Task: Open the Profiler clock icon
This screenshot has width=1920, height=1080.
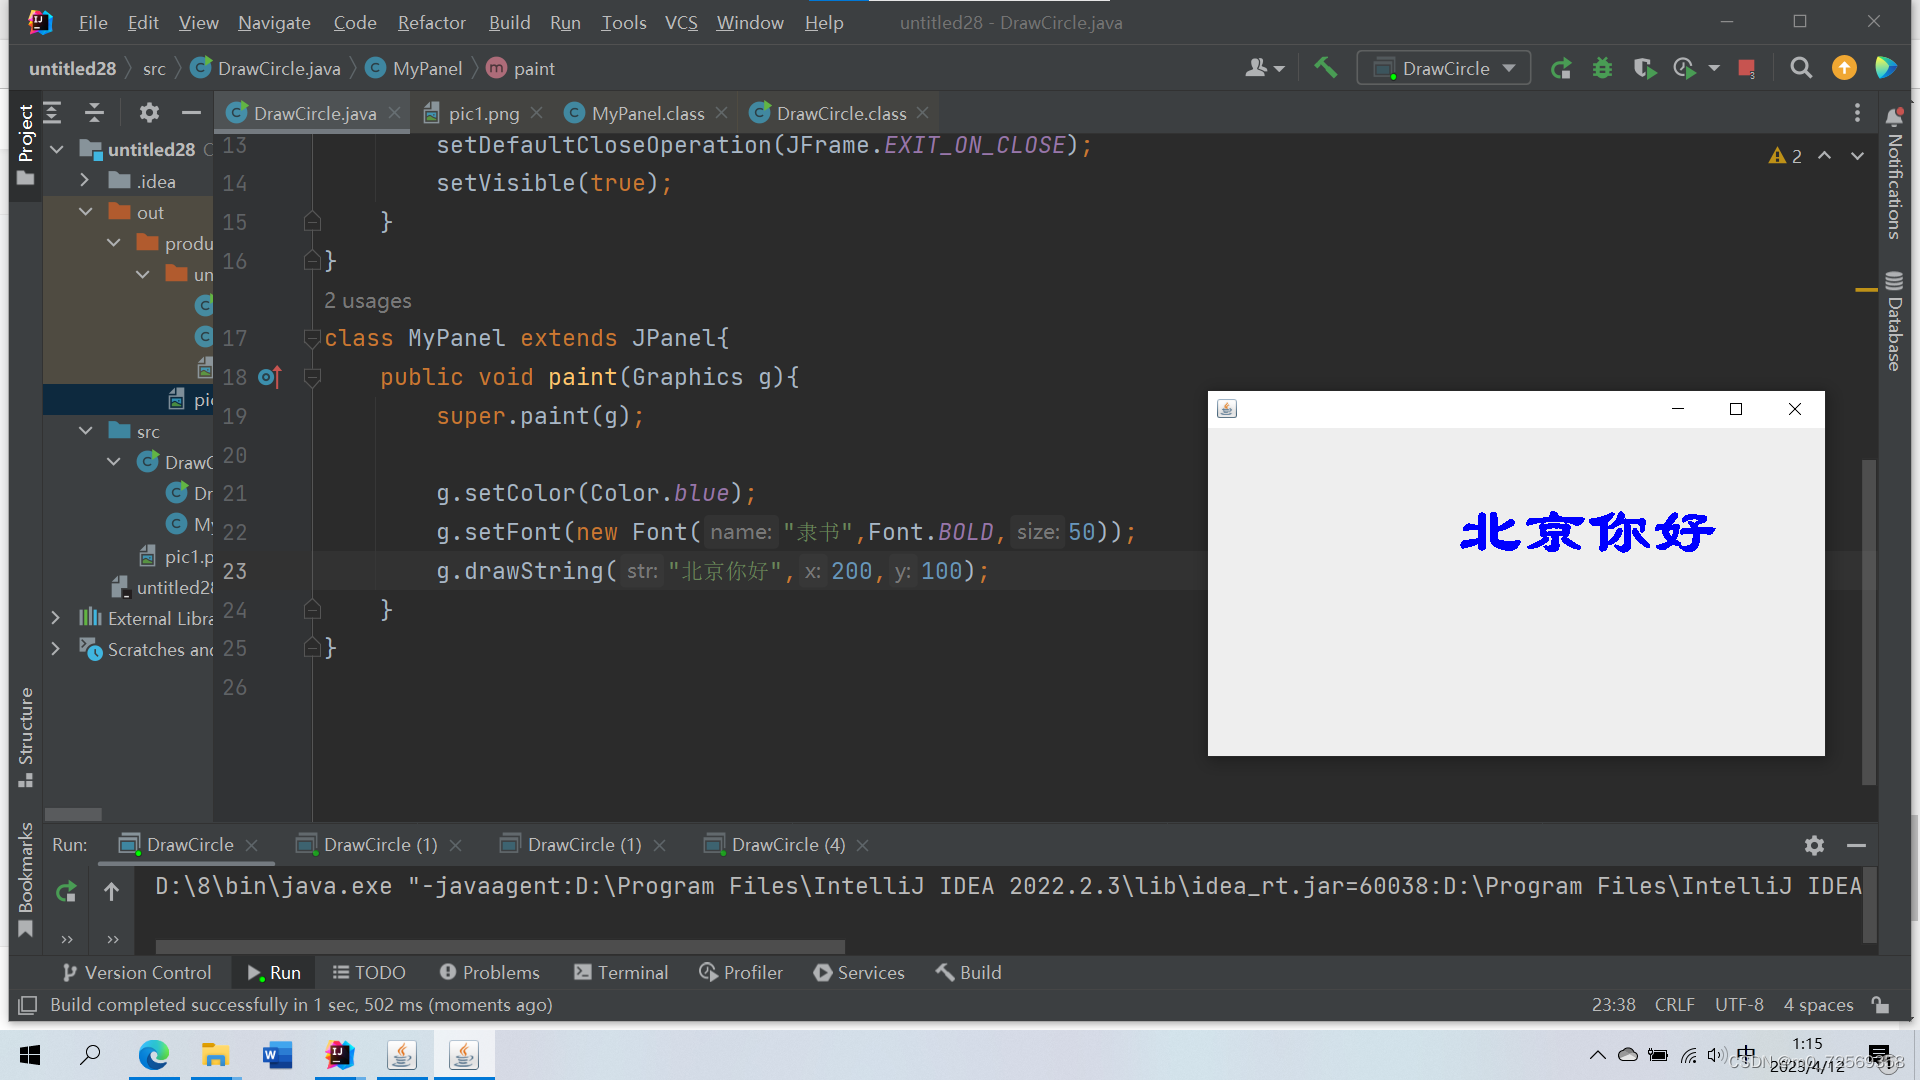Action: (x=1686, y=68)
